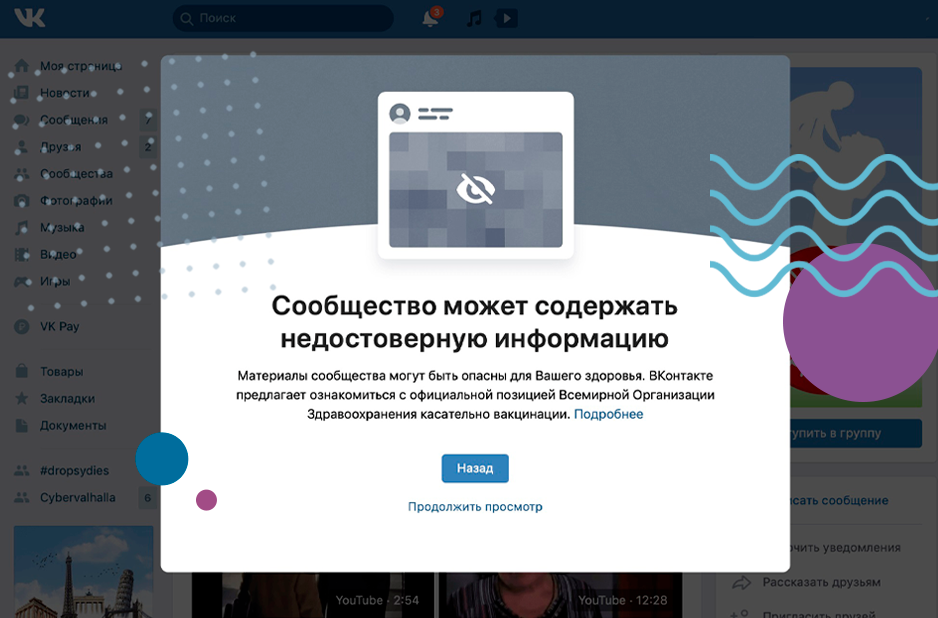Click the VK Pay icon
Screen dimensions: 938x618
22,327
